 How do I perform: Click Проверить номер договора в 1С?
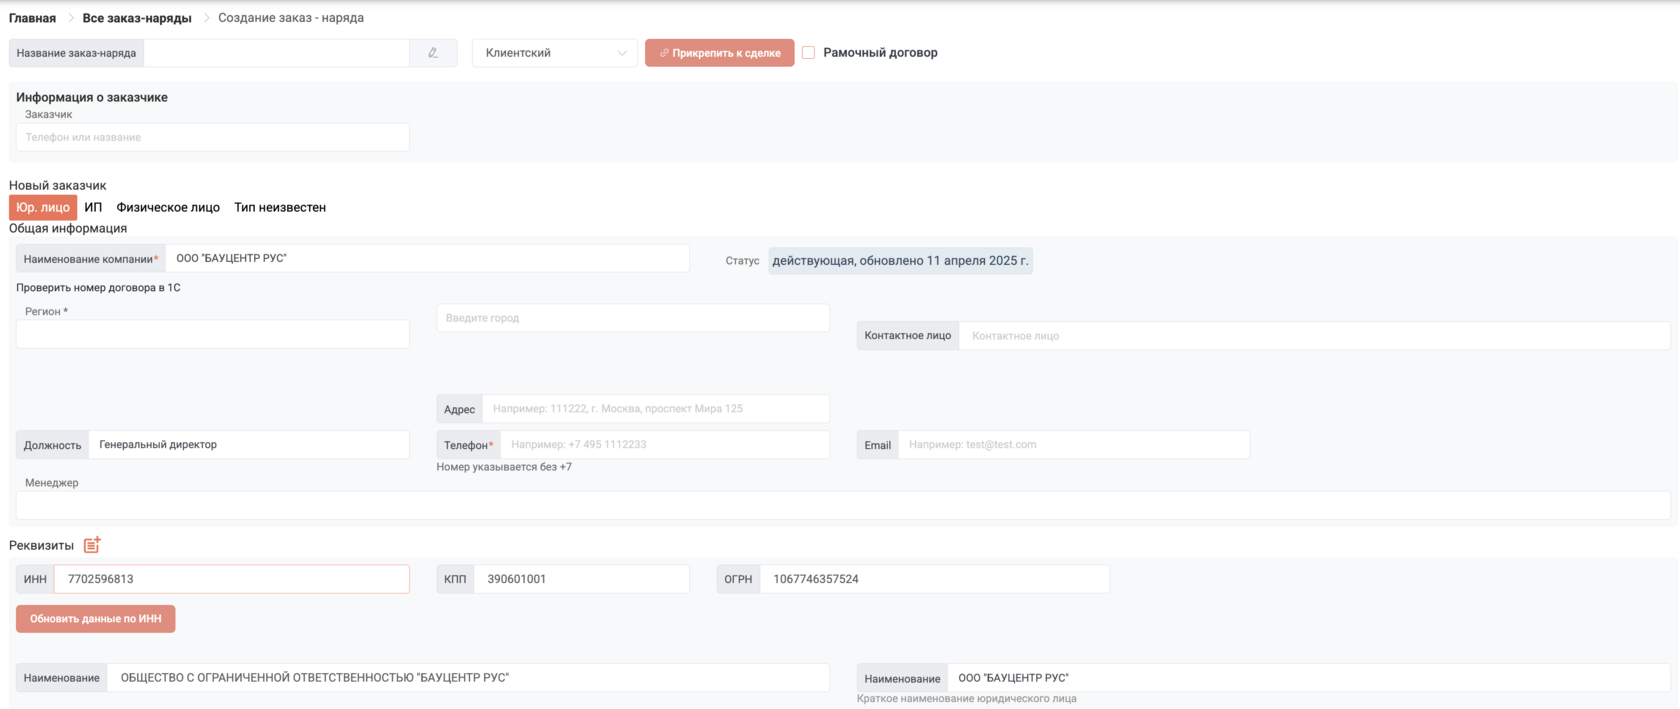(x=98, y=287)
